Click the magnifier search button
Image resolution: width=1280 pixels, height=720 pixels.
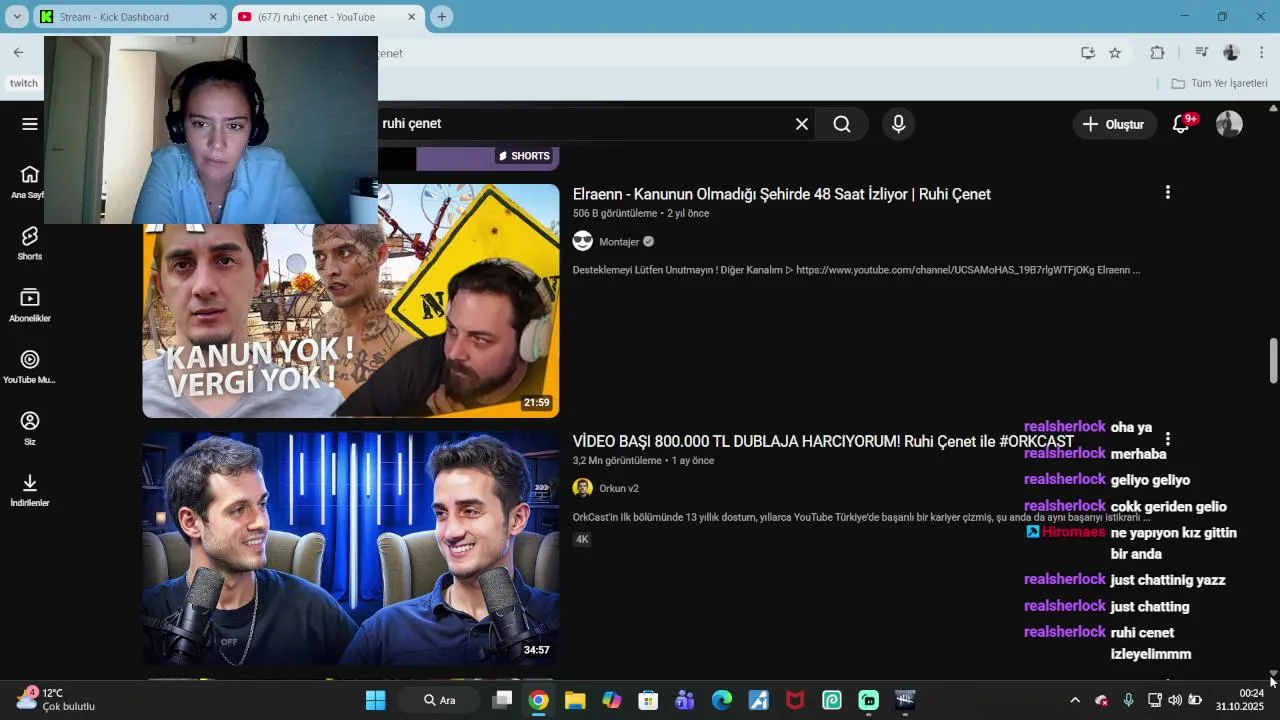842,124
